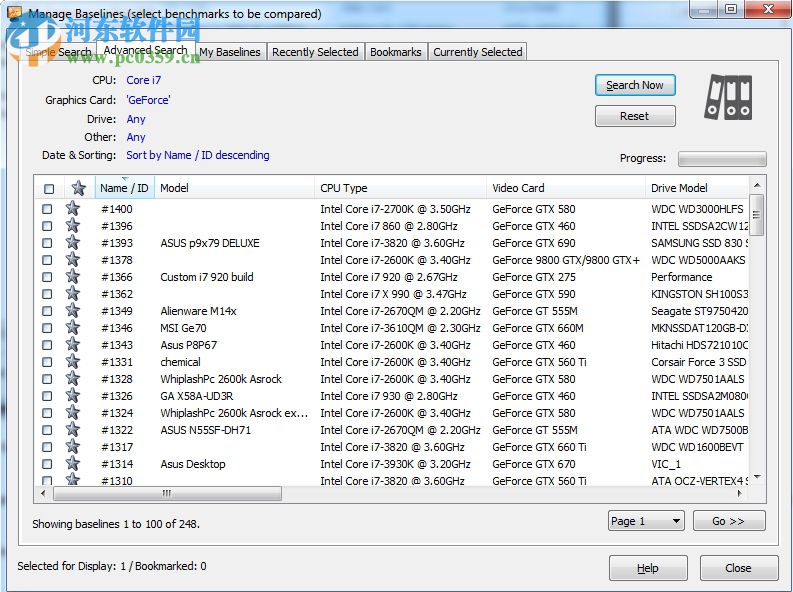Bookmark baseline #1400 with its star

click(x=73, y=208)
